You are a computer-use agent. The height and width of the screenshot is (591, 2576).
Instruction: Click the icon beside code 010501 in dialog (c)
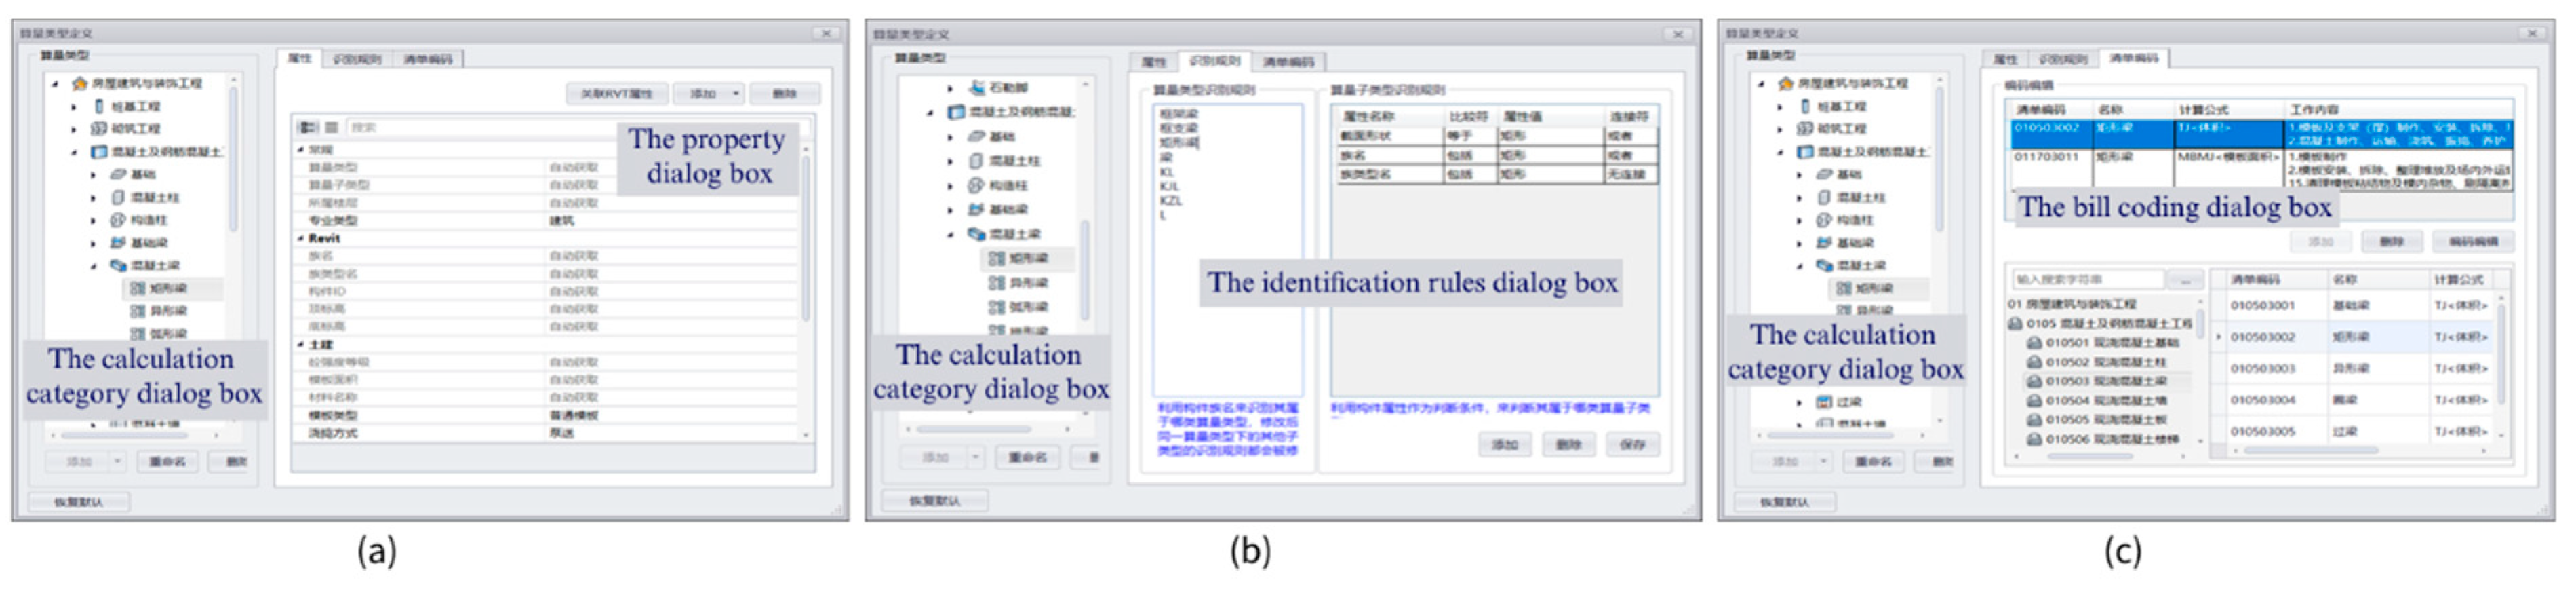coord(2034,343)
